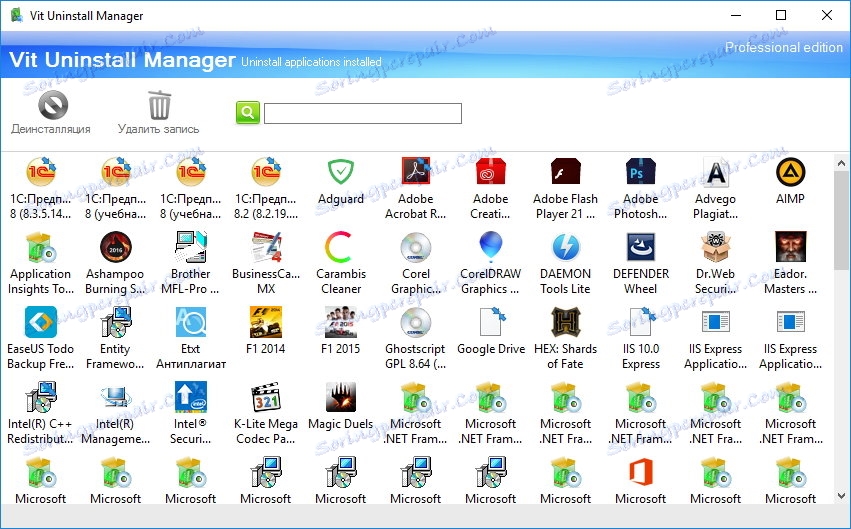Select the Corel Graphic... disc icon
Viewport: 851px width, 529px height.
tap(416, 247)
